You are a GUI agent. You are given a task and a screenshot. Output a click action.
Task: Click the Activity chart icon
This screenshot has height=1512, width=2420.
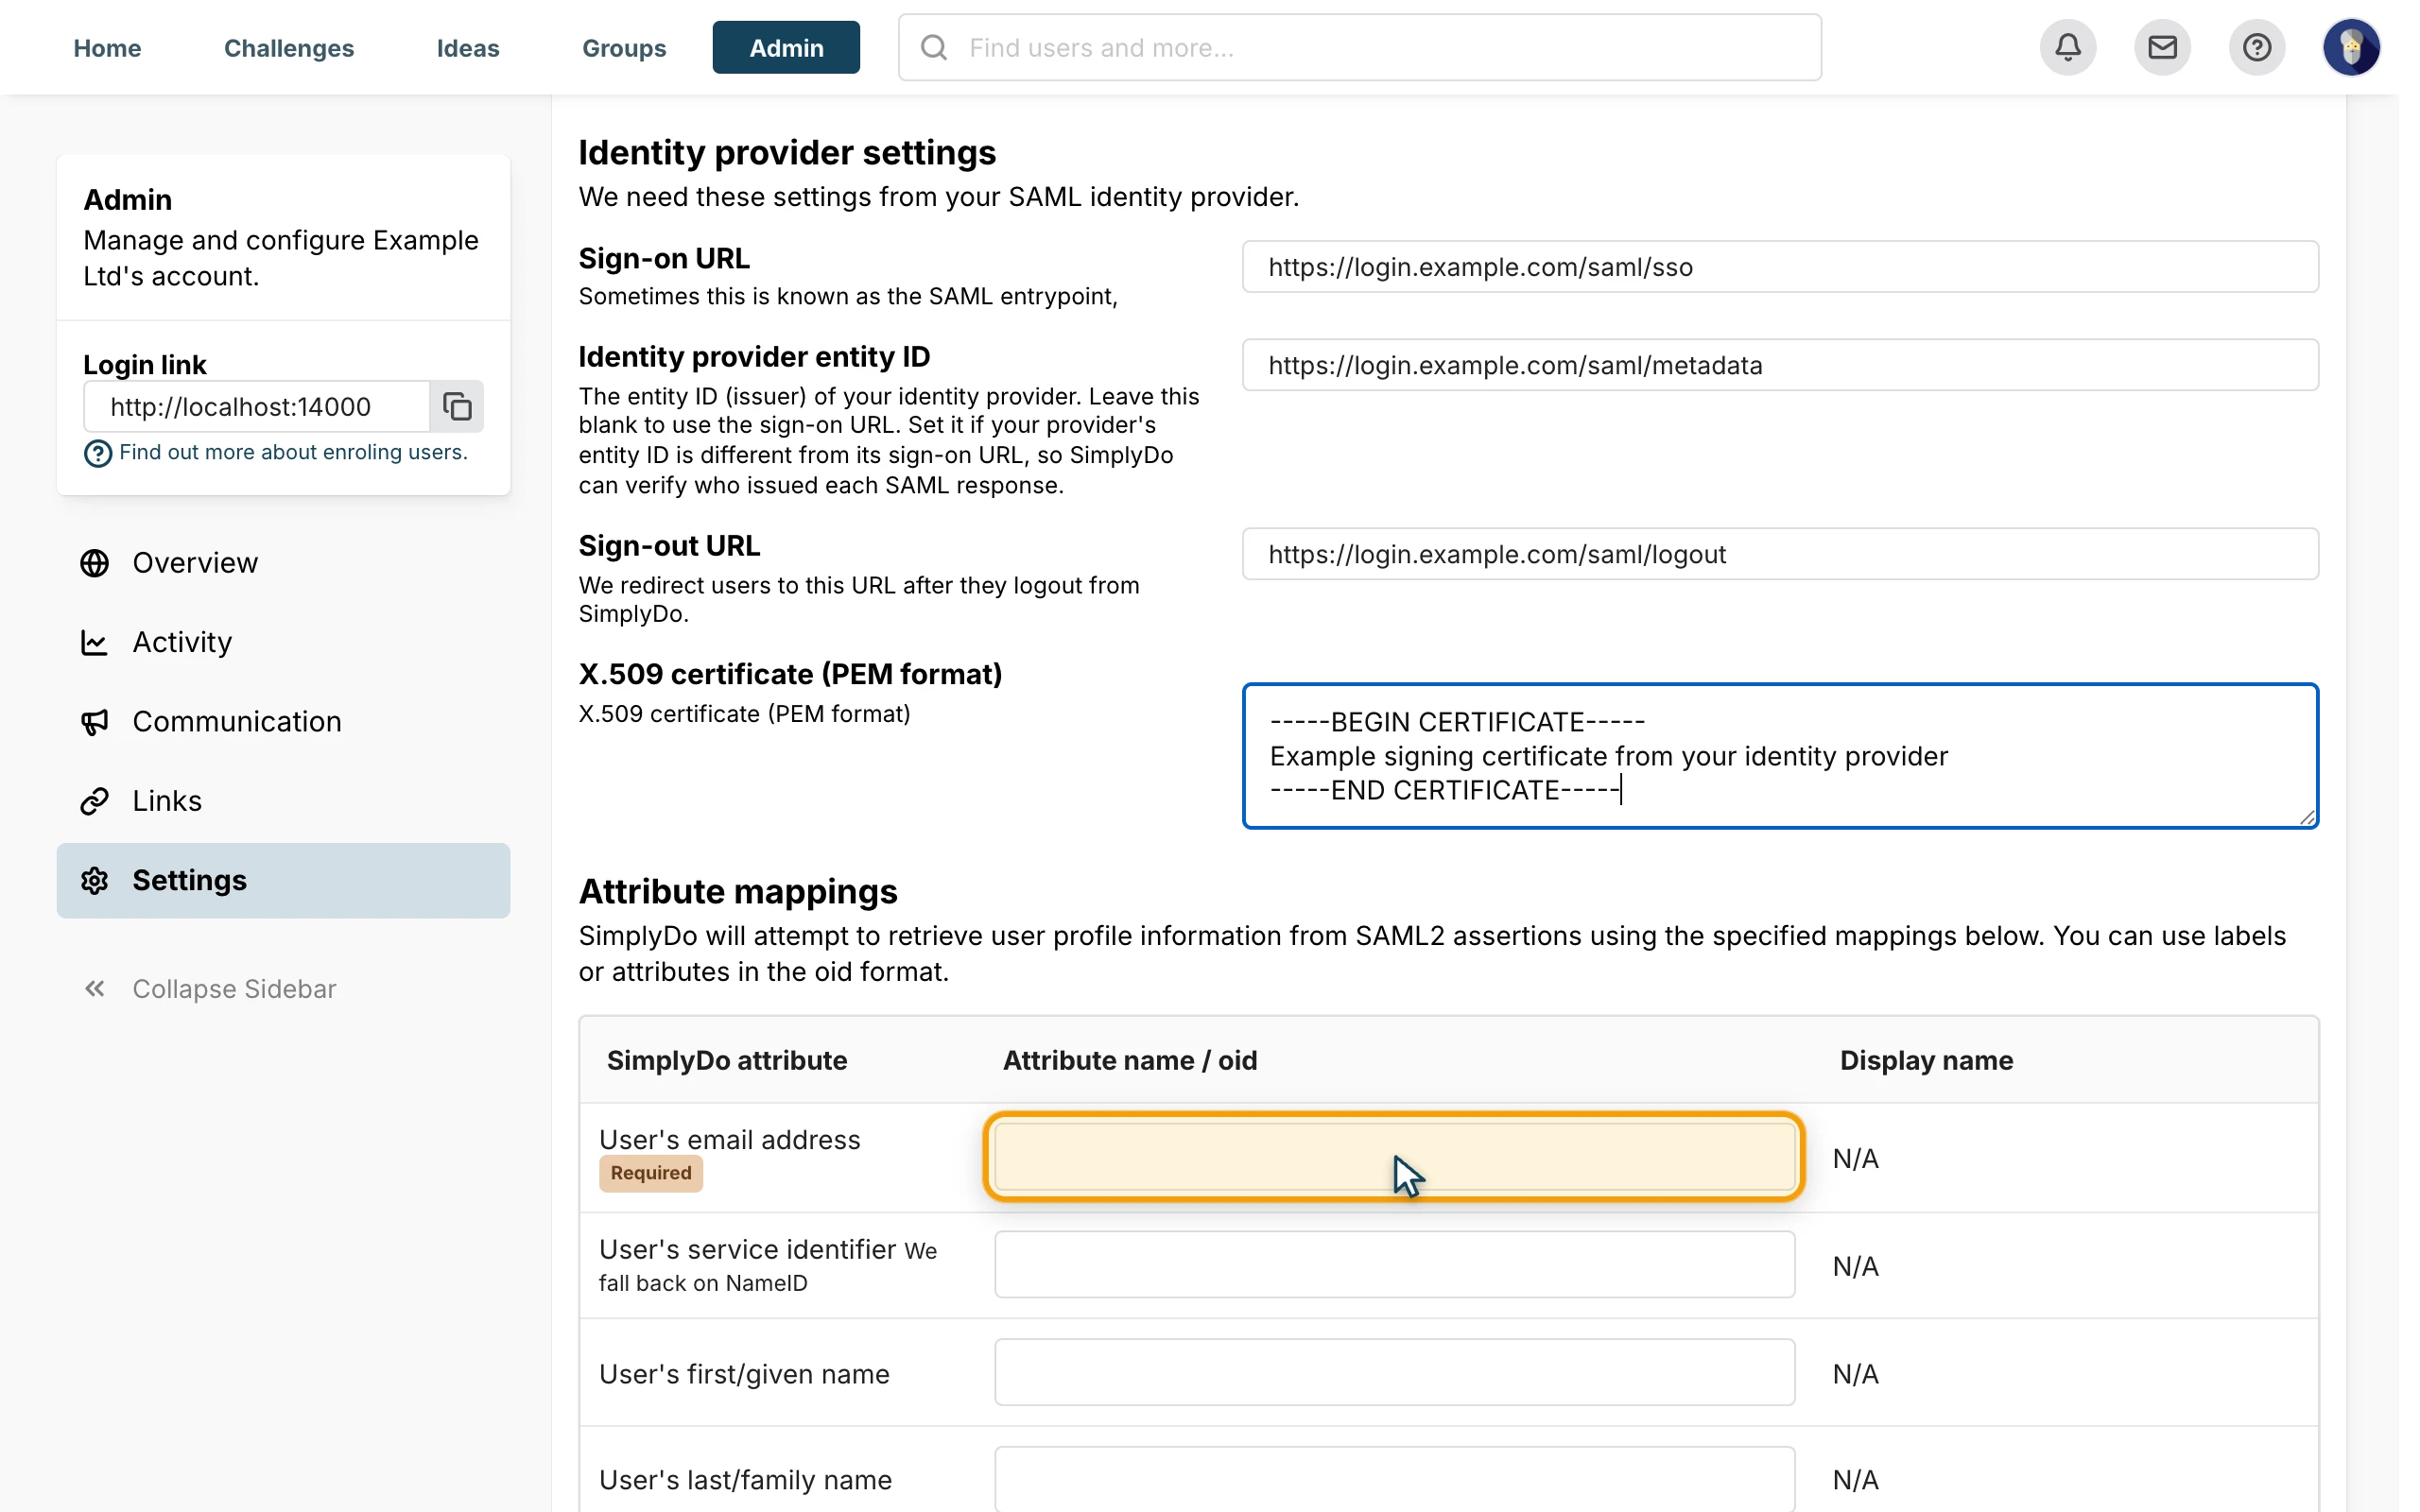tap(95, 642)
